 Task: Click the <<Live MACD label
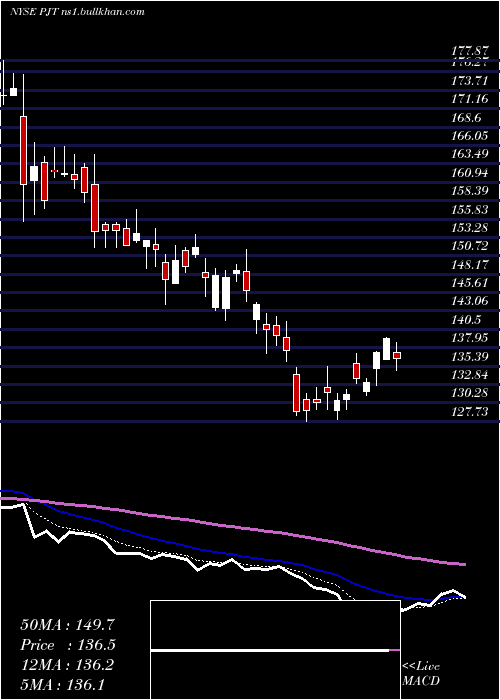point(421,673)
